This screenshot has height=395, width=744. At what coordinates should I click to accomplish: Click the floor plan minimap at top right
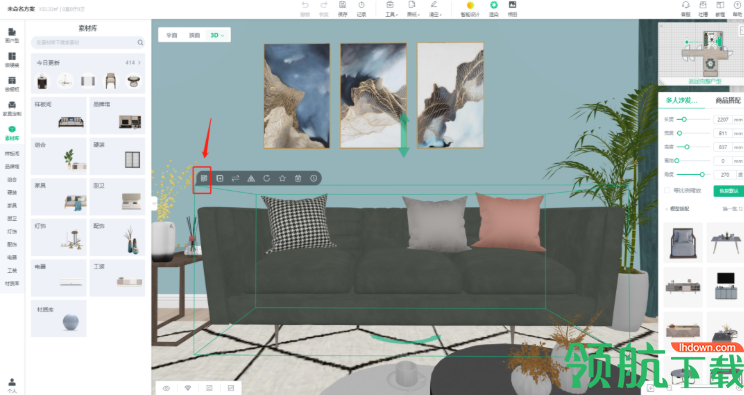(x=701, y=54)
